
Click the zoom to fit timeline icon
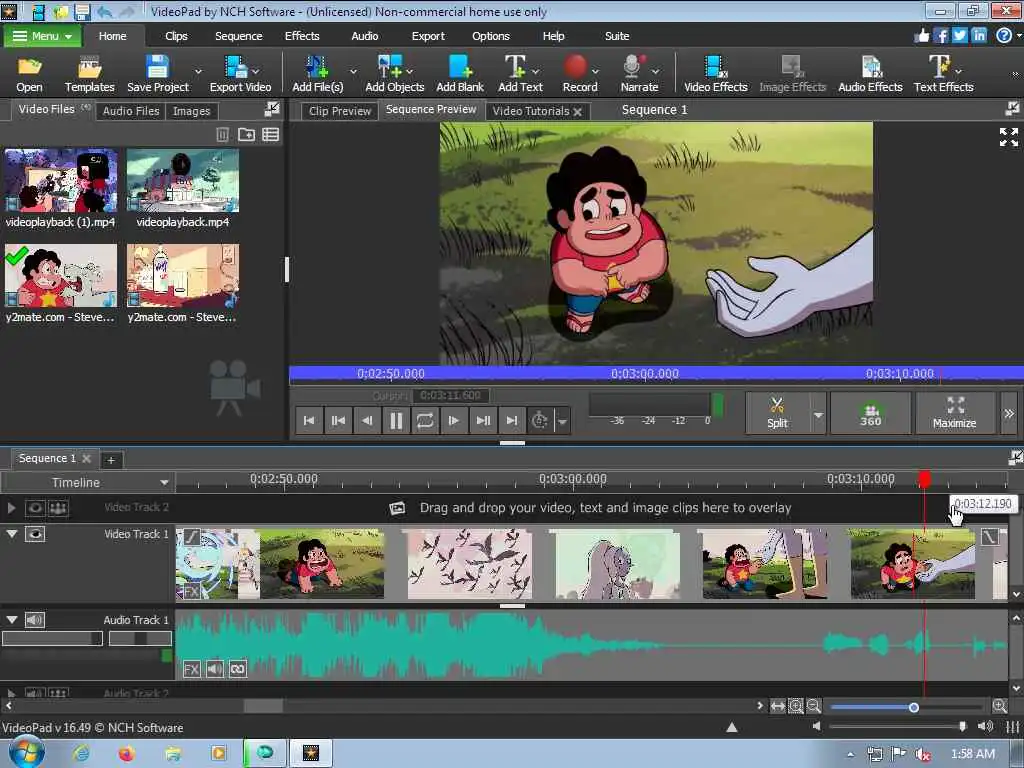(777, 706)
